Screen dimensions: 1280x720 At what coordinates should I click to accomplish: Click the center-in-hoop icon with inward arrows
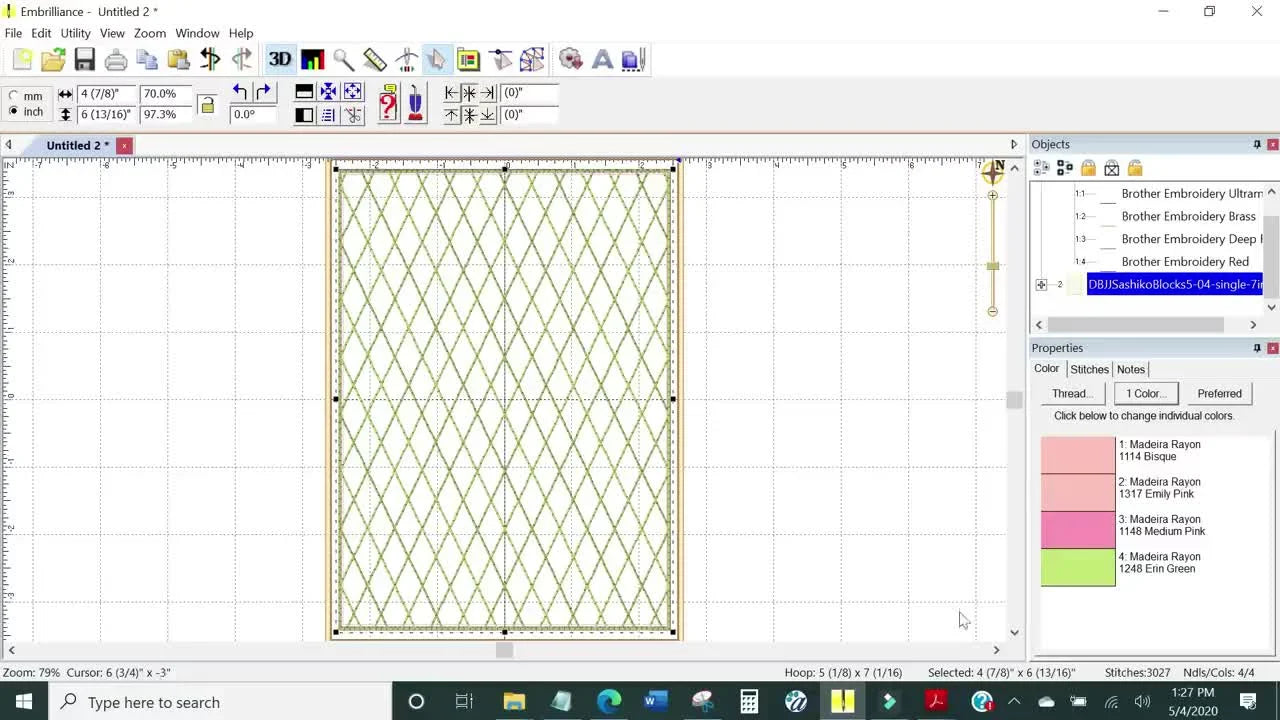[x=328, y=92]
